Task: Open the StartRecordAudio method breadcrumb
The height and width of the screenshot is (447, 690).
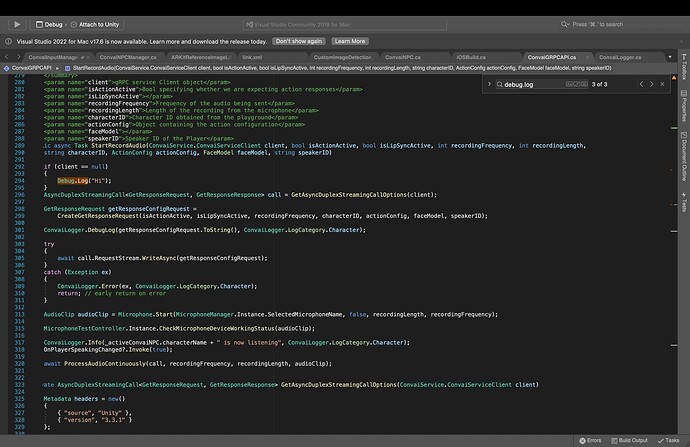Action: pyautogui.click(x=338, y=68)
